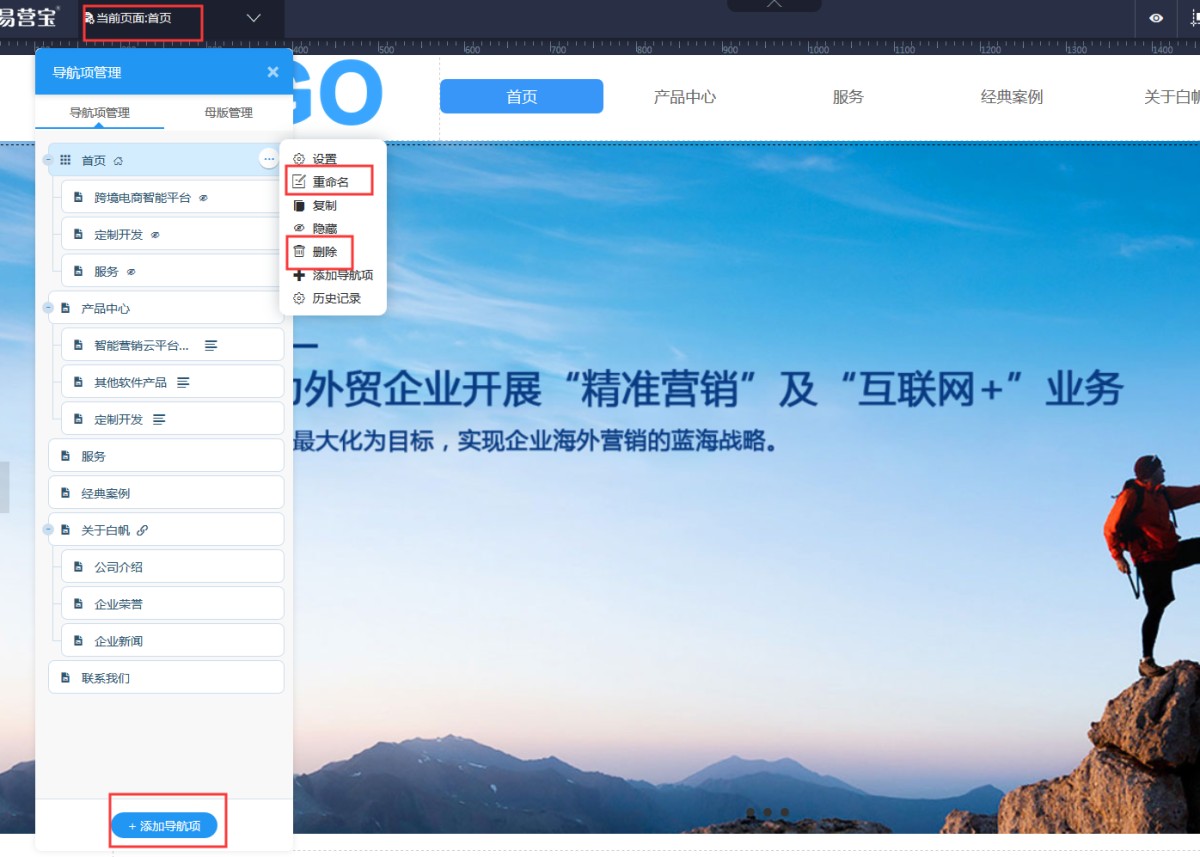This screenshot has height=857, width=1200.
Task: Click the page icon of 企业荣誉 item
Action: [79, 604]
